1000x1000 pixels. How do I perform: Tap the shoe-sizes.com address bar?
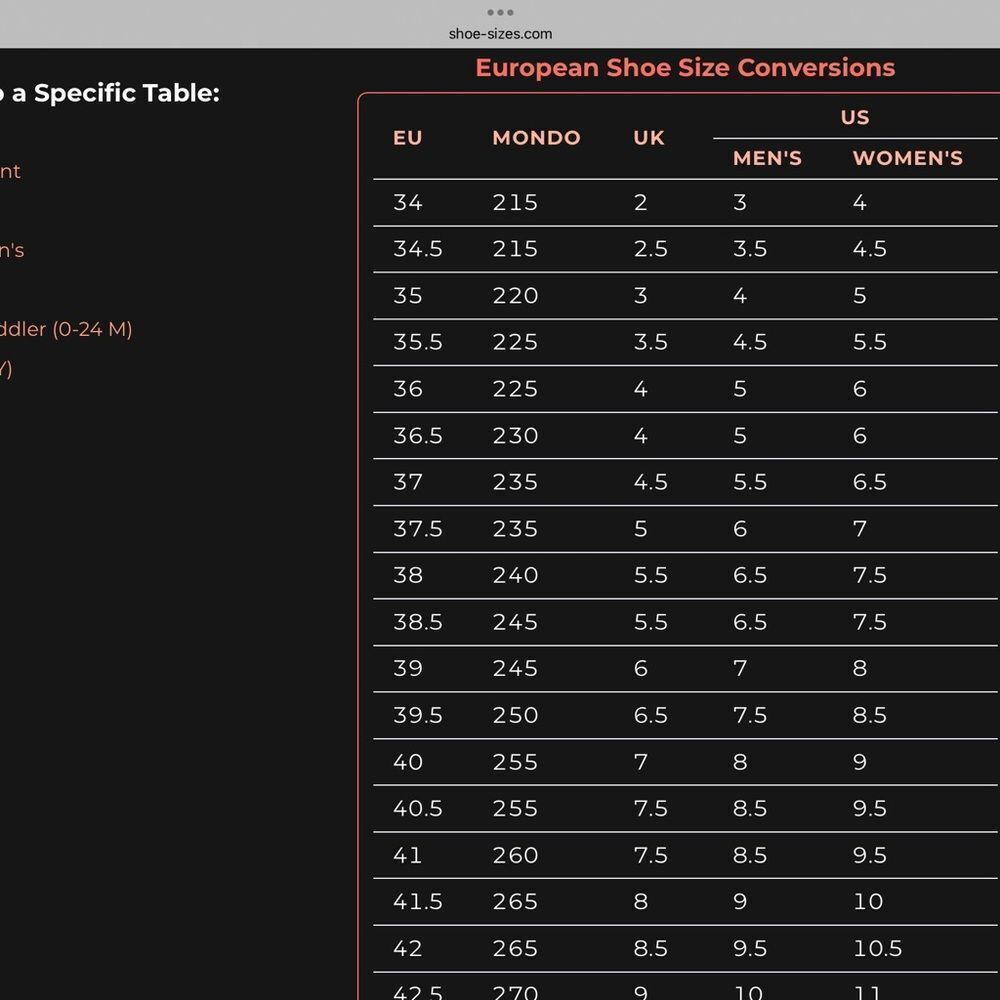tap(500, 34)
